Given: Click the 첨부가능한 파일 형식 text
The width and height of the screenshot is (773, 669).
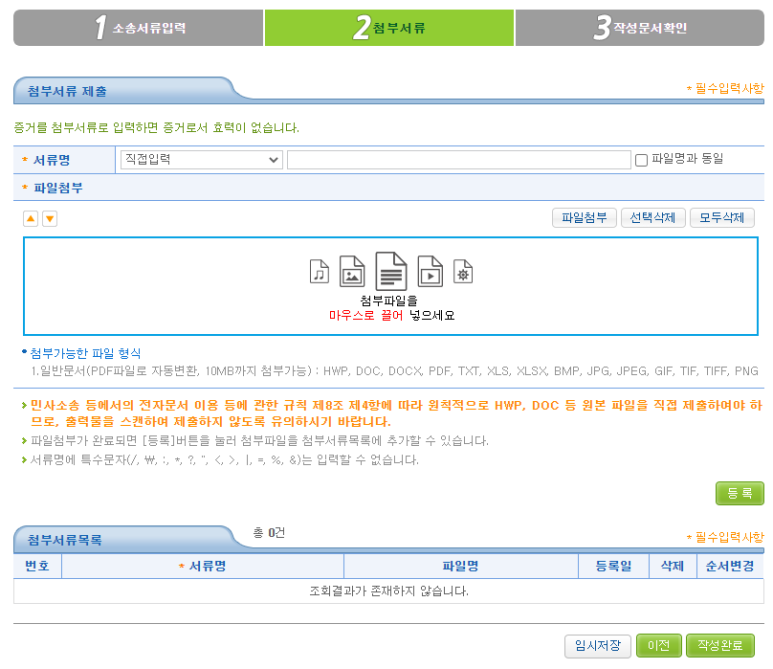Looking at the screenshot, I should pos(85,353).
